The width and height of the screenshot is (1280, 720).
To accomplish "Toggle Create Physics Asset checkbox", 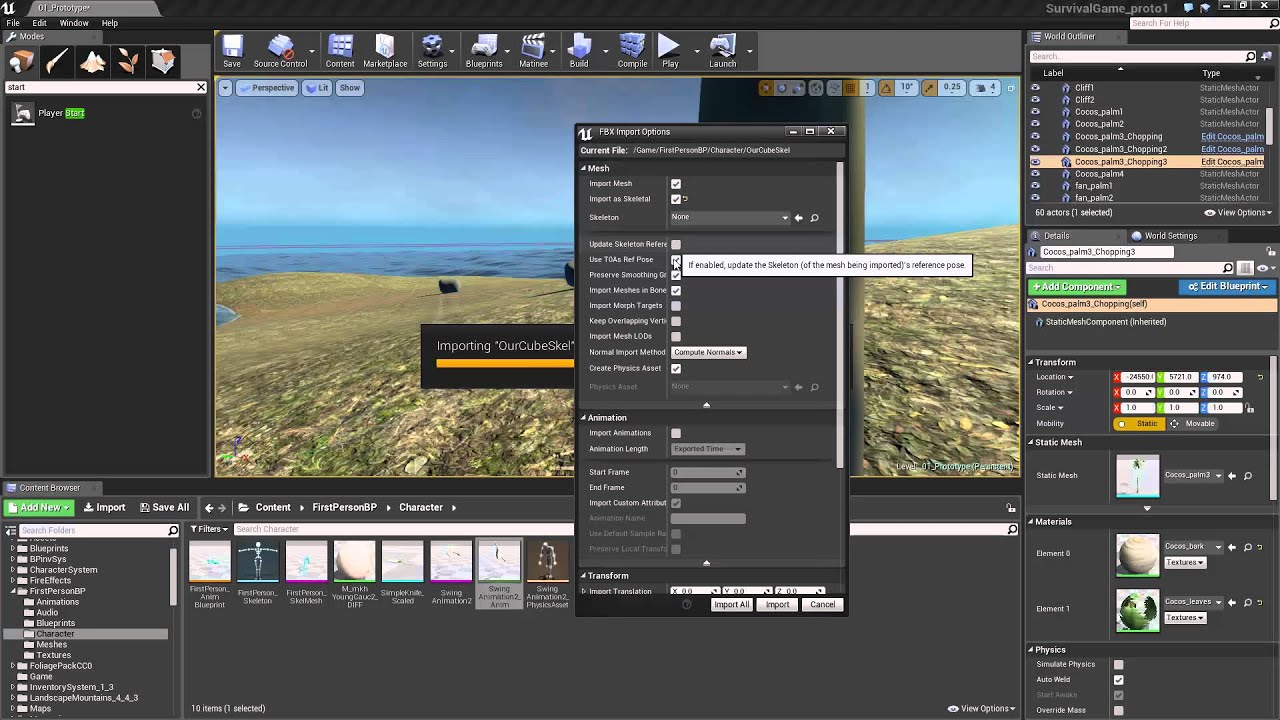I will 676,368.
